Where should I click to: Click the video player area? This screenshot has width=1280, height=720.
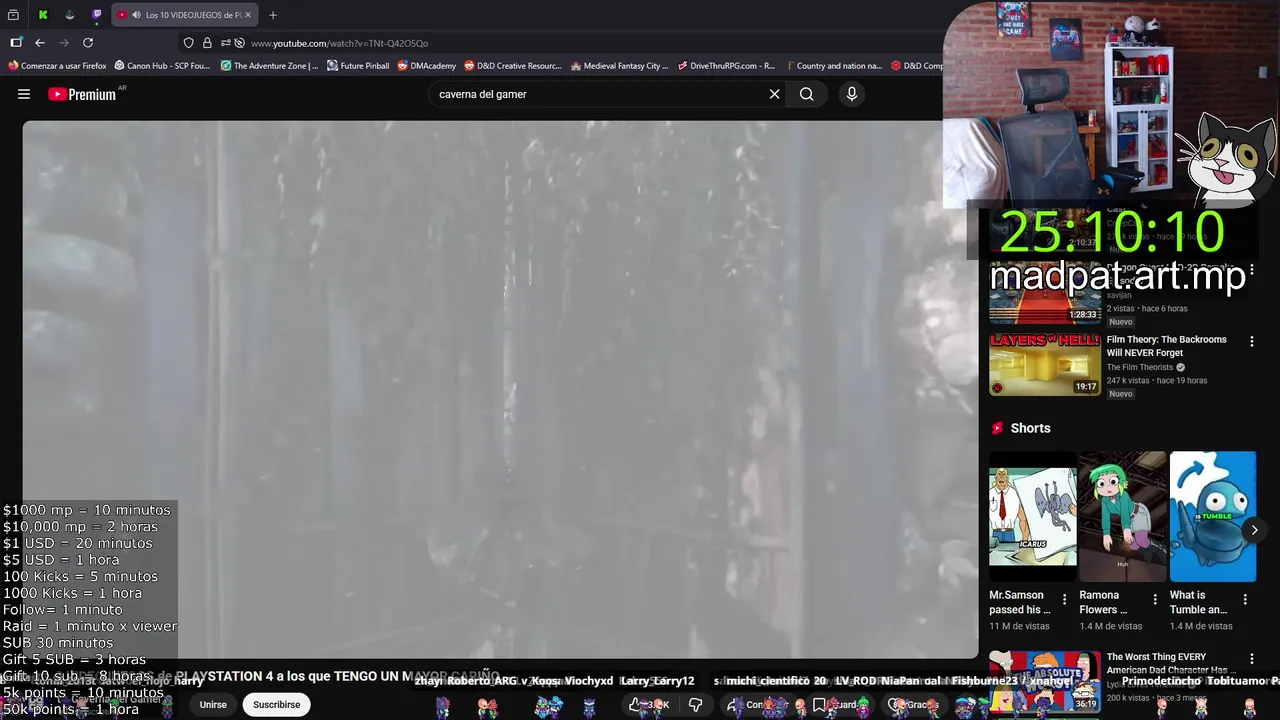point(500,389)
